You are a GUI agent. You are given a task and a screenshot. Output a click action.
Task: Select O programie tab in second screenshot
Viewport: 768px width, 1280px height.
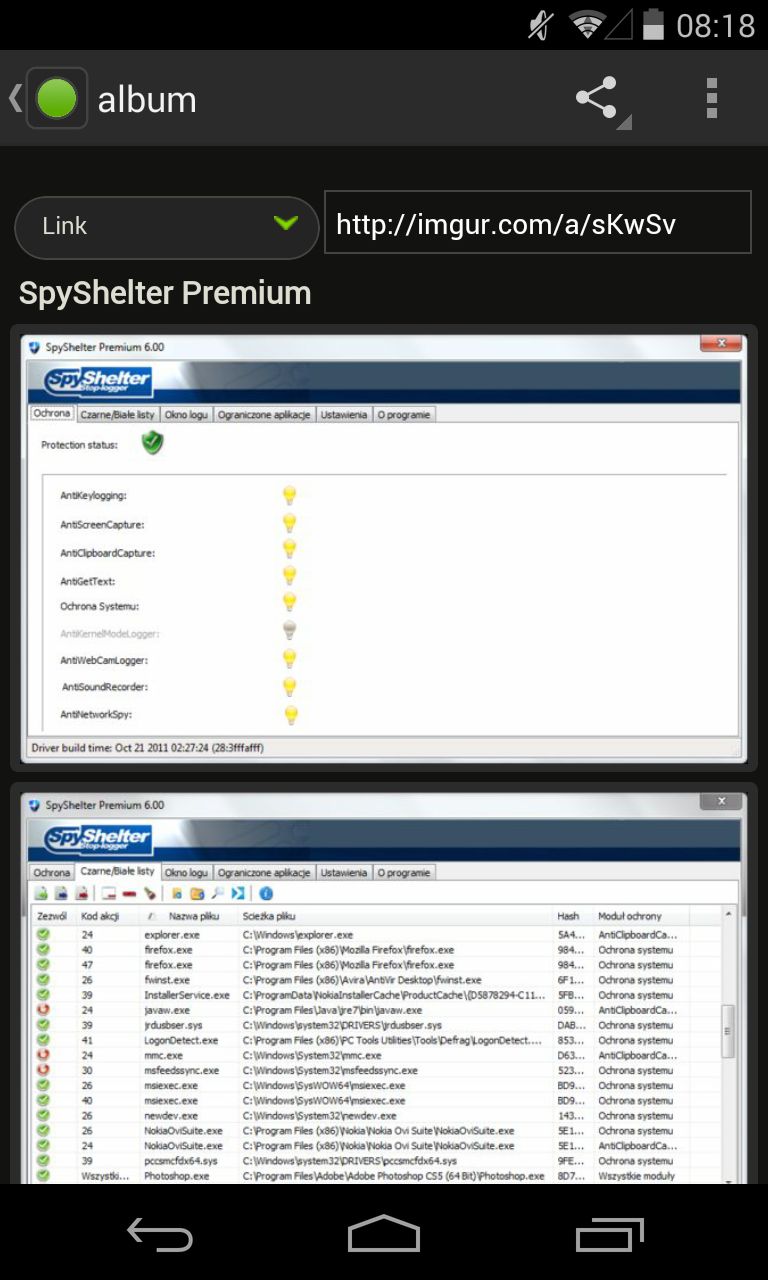point(403,873)
